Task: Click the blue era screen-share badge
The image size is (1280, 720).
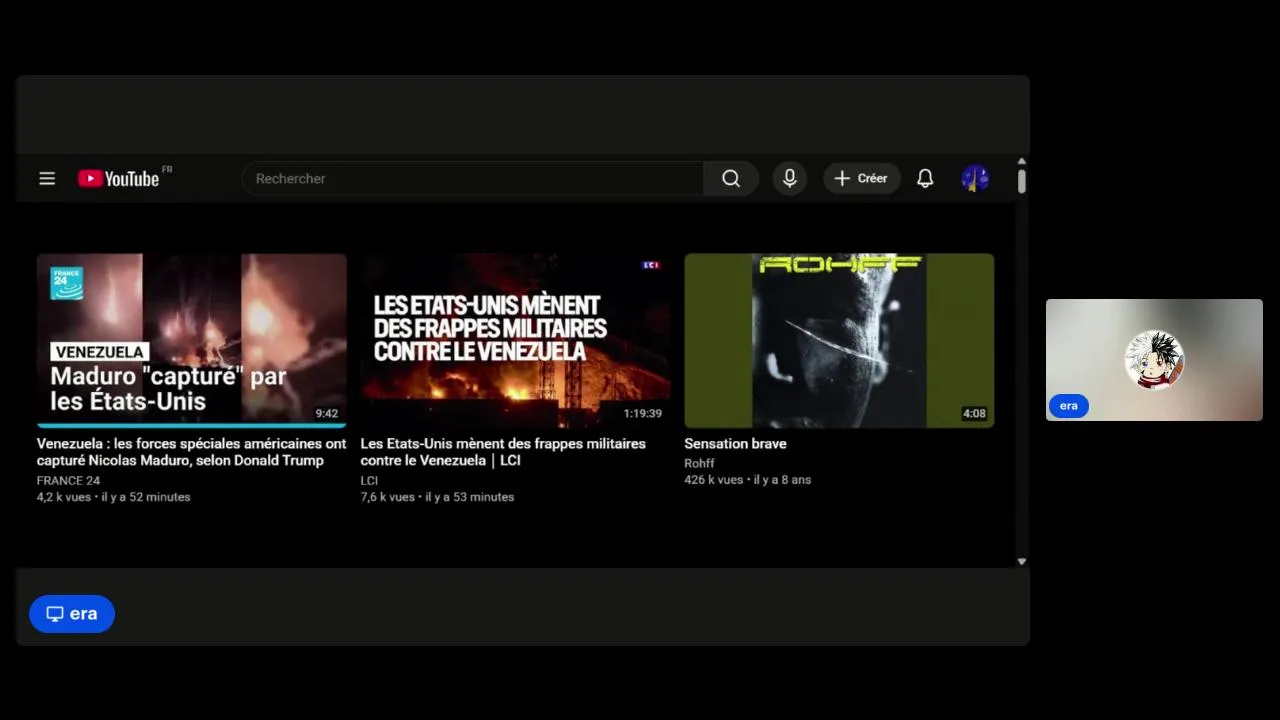Action: [72, 614]
